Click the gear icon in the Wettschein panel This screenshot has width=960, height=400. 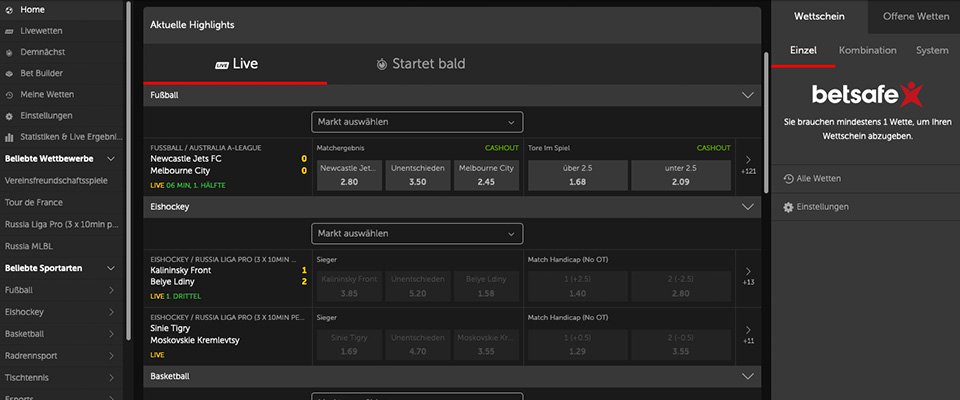(789, 207)
